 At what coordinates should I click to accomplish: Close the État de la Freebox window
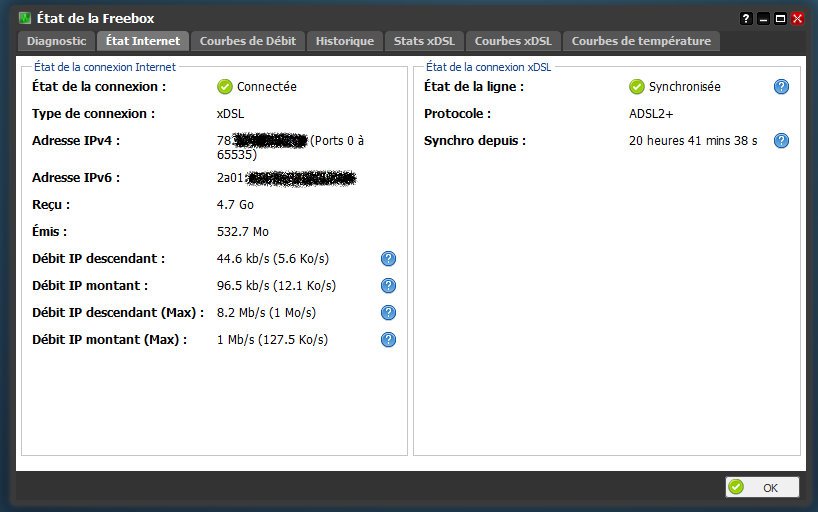point(797,19)
